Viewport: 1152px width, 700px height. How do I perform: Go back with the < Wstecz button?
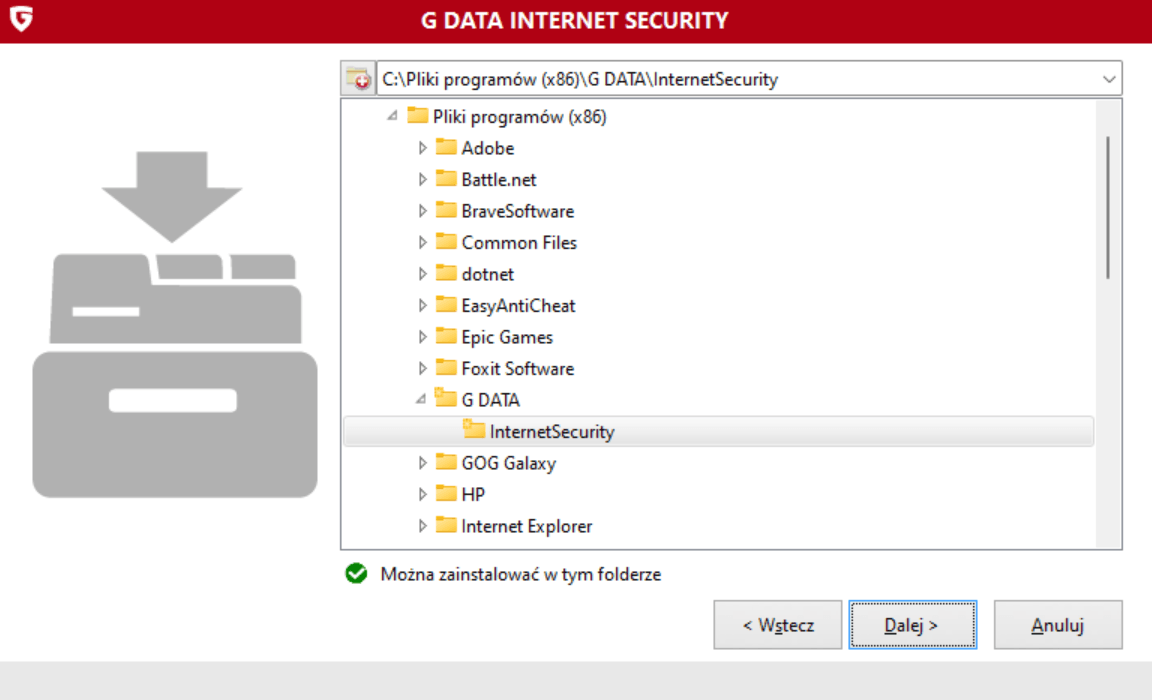(778, 625)
